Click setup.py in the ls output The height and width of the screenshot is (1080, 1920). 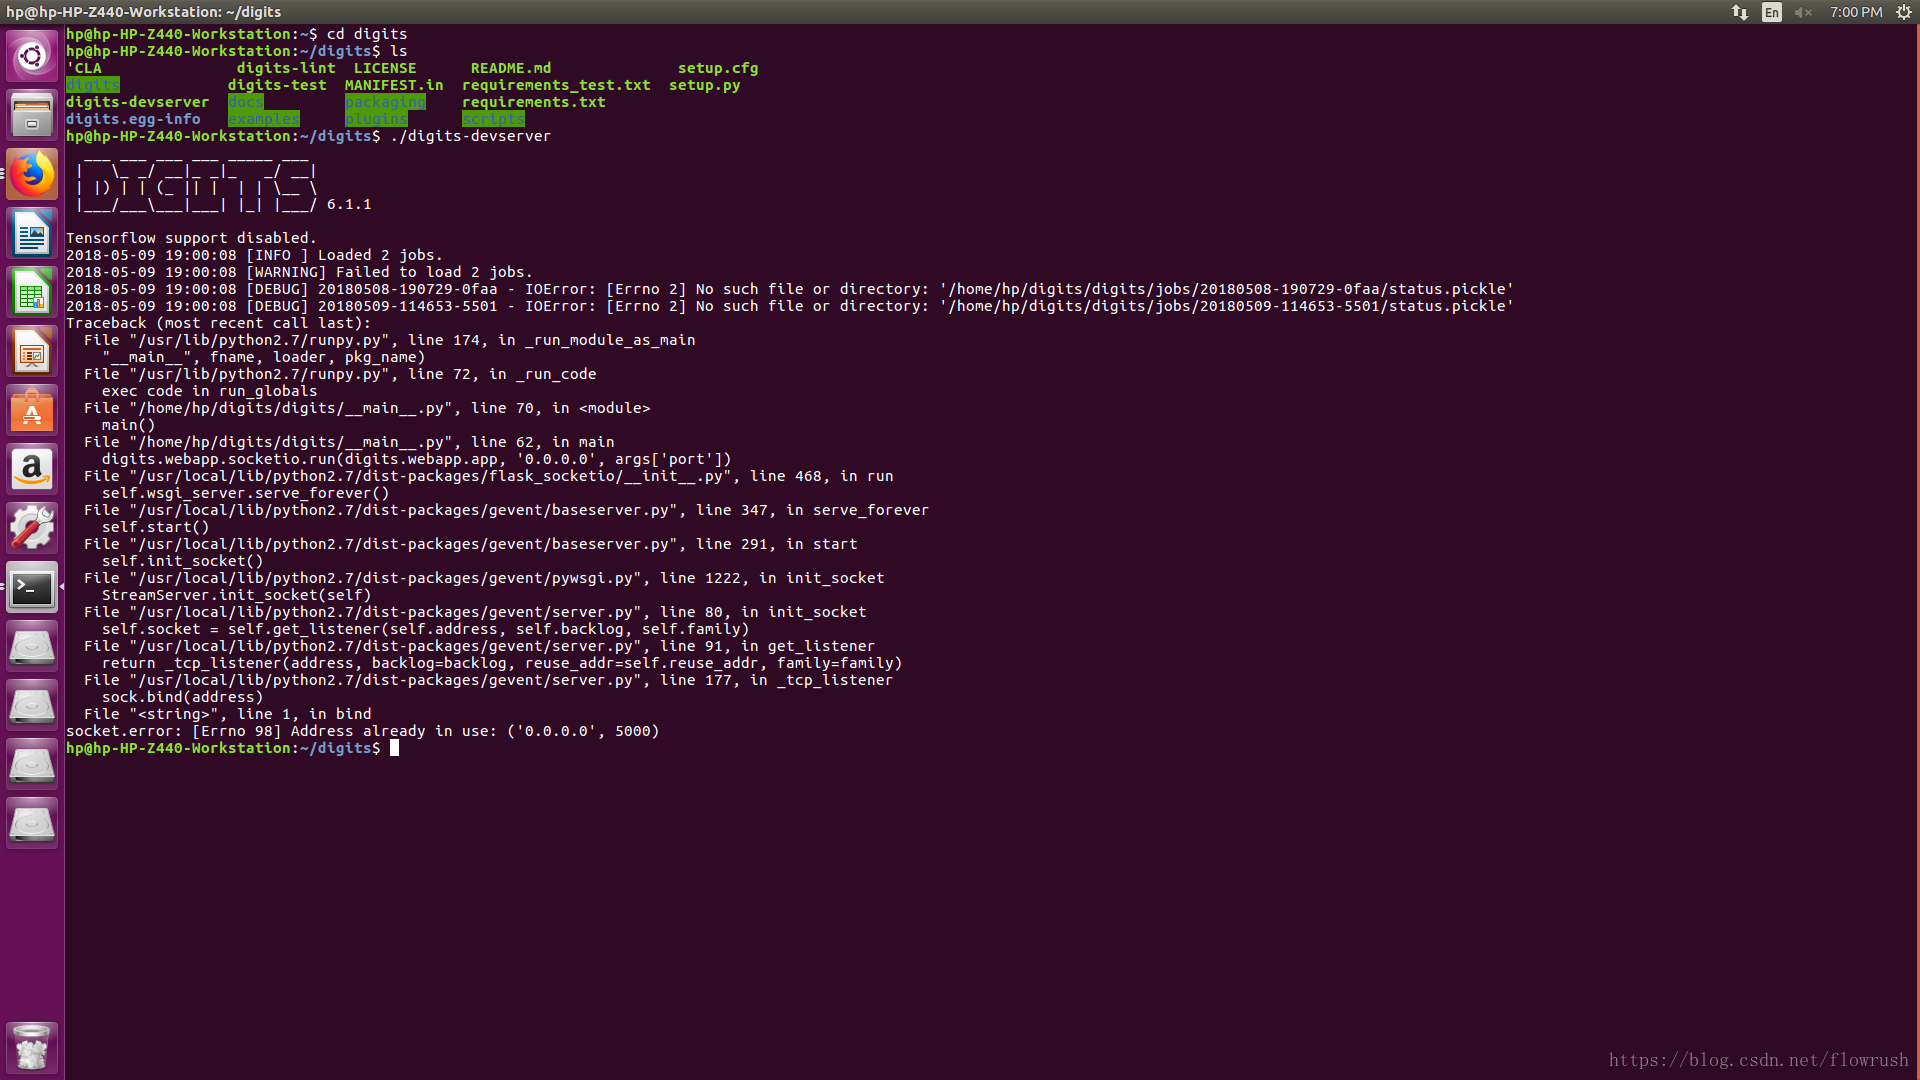coord(705,85)
